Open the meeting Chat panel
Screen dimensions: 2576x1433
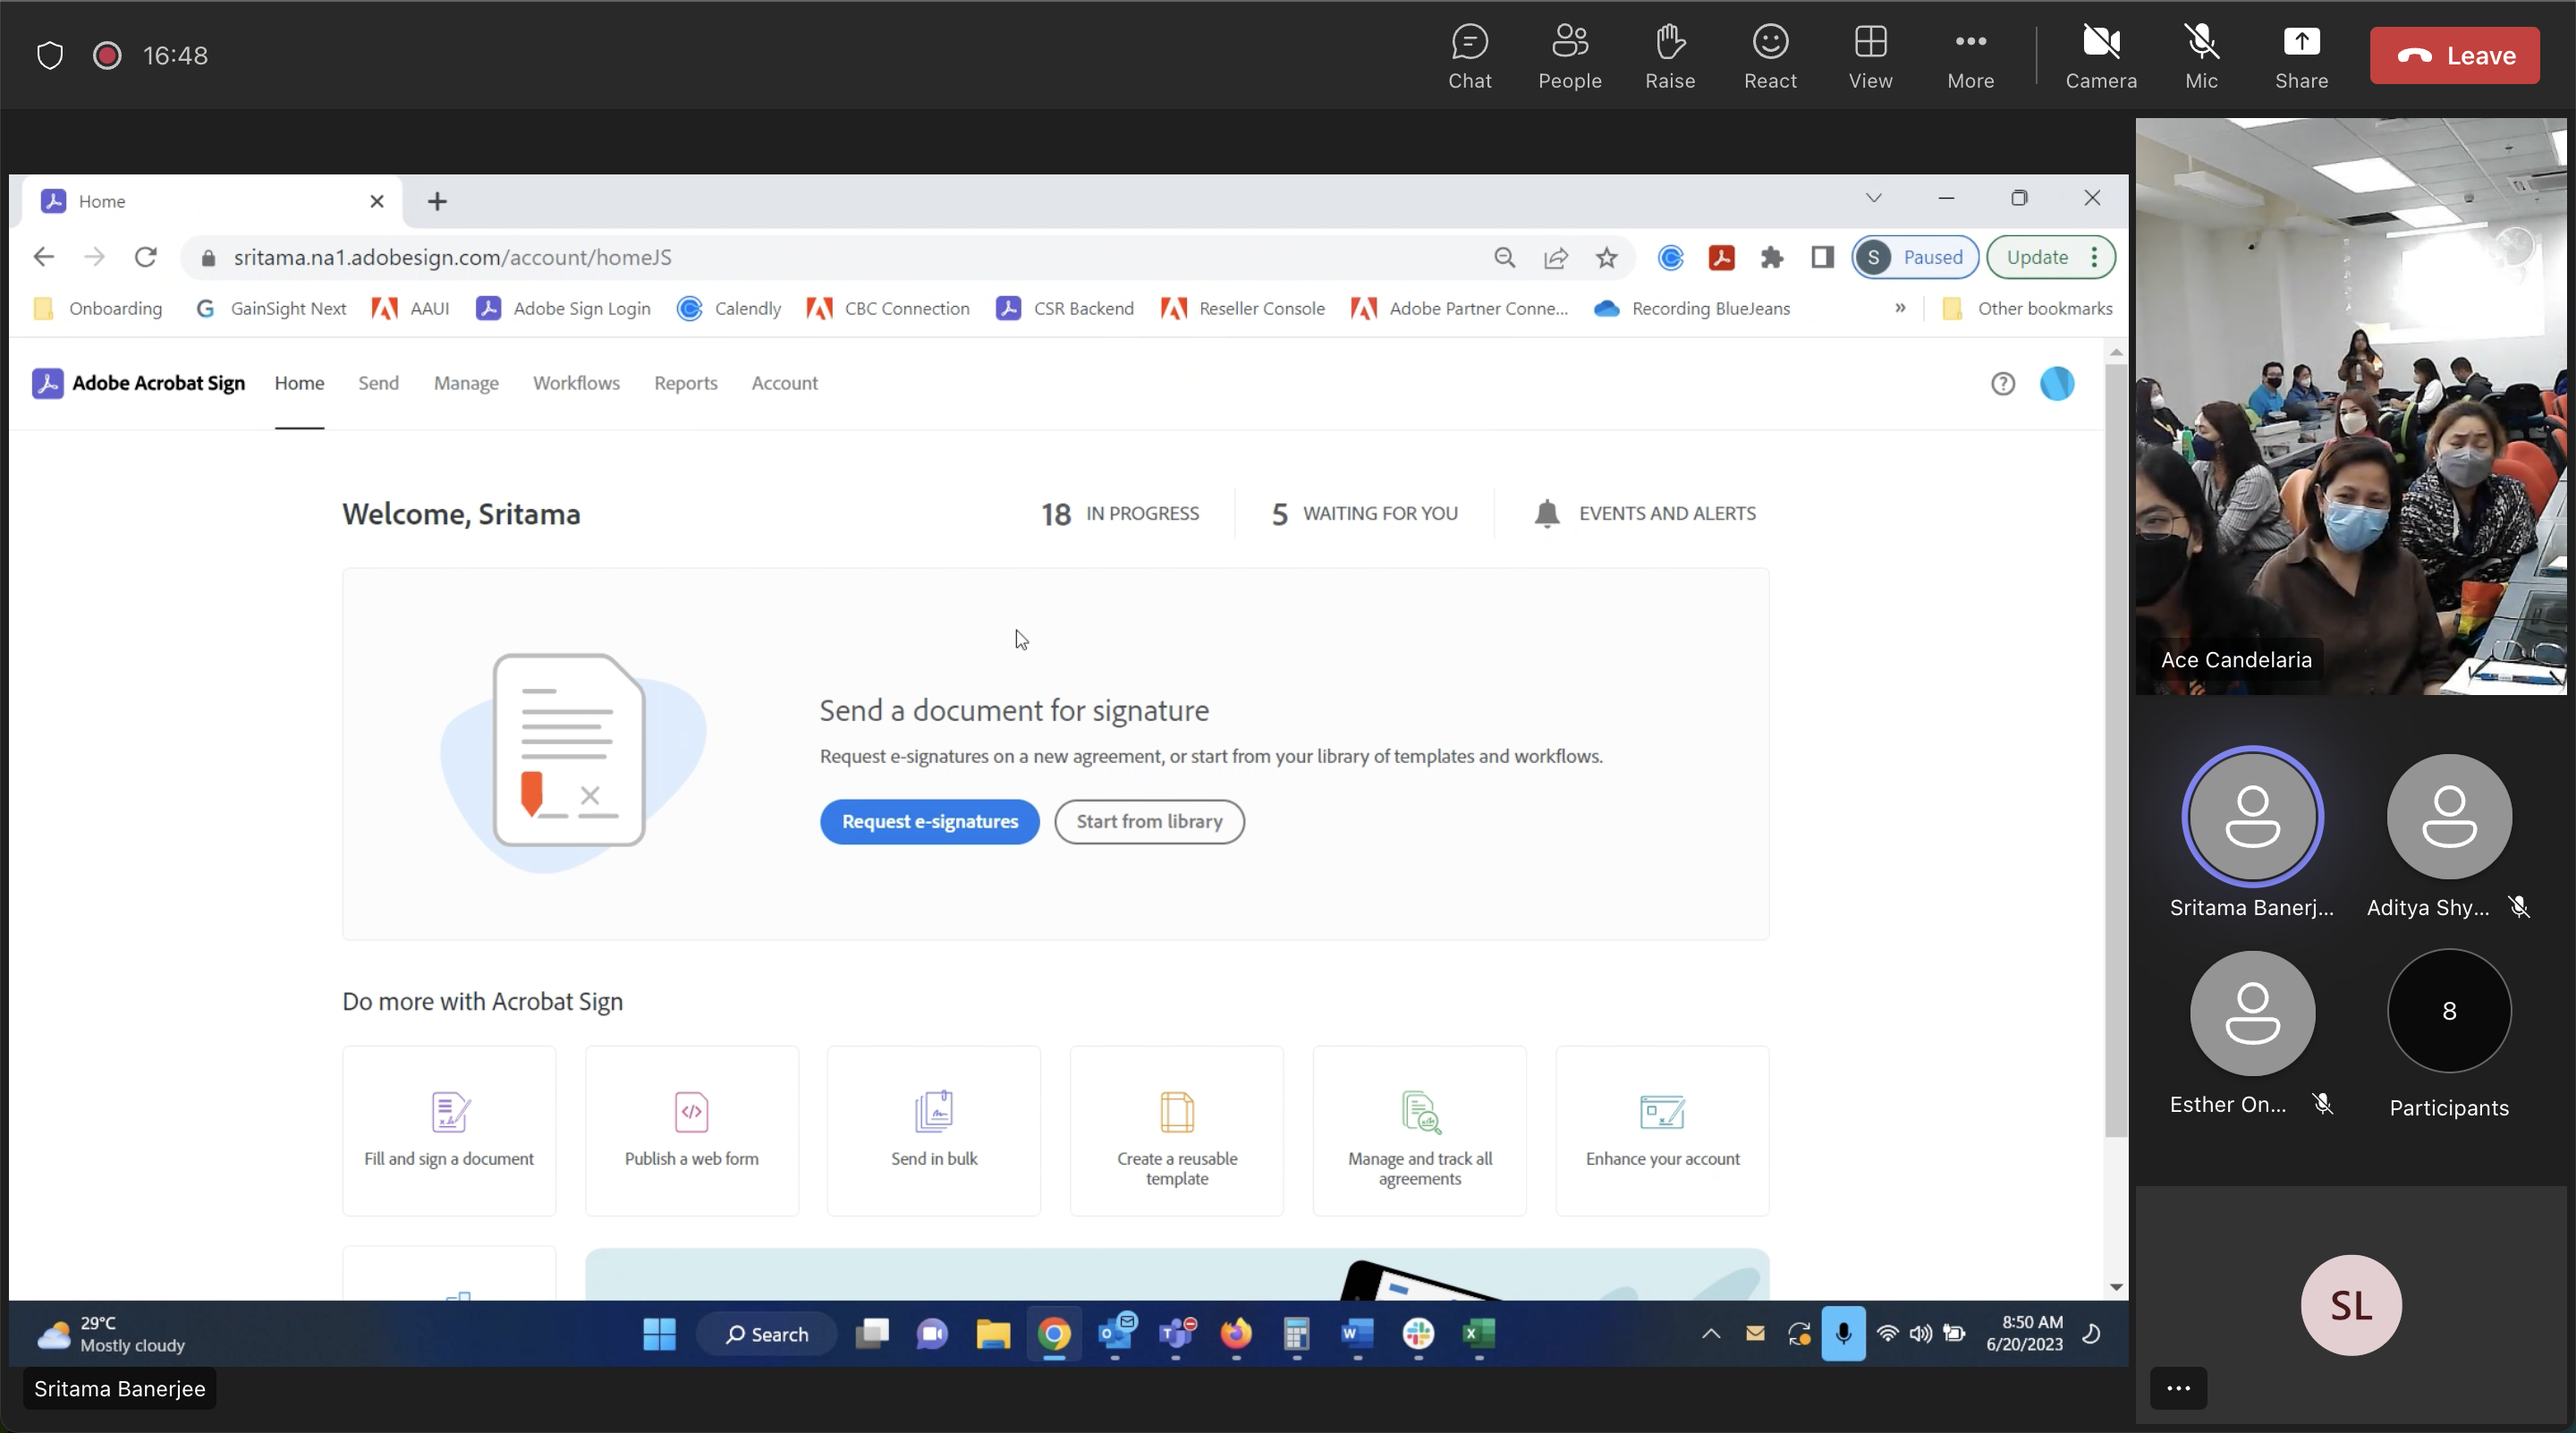point(1469,57)
